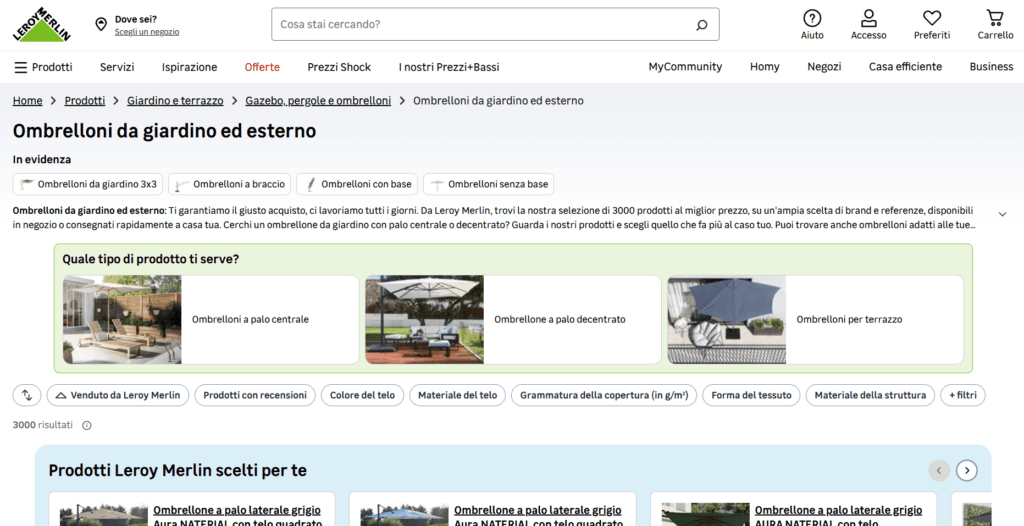This screenshot has height=526, width=1024.
Task: Open Grammatura della copertura filter
Action: pos(604,395)
